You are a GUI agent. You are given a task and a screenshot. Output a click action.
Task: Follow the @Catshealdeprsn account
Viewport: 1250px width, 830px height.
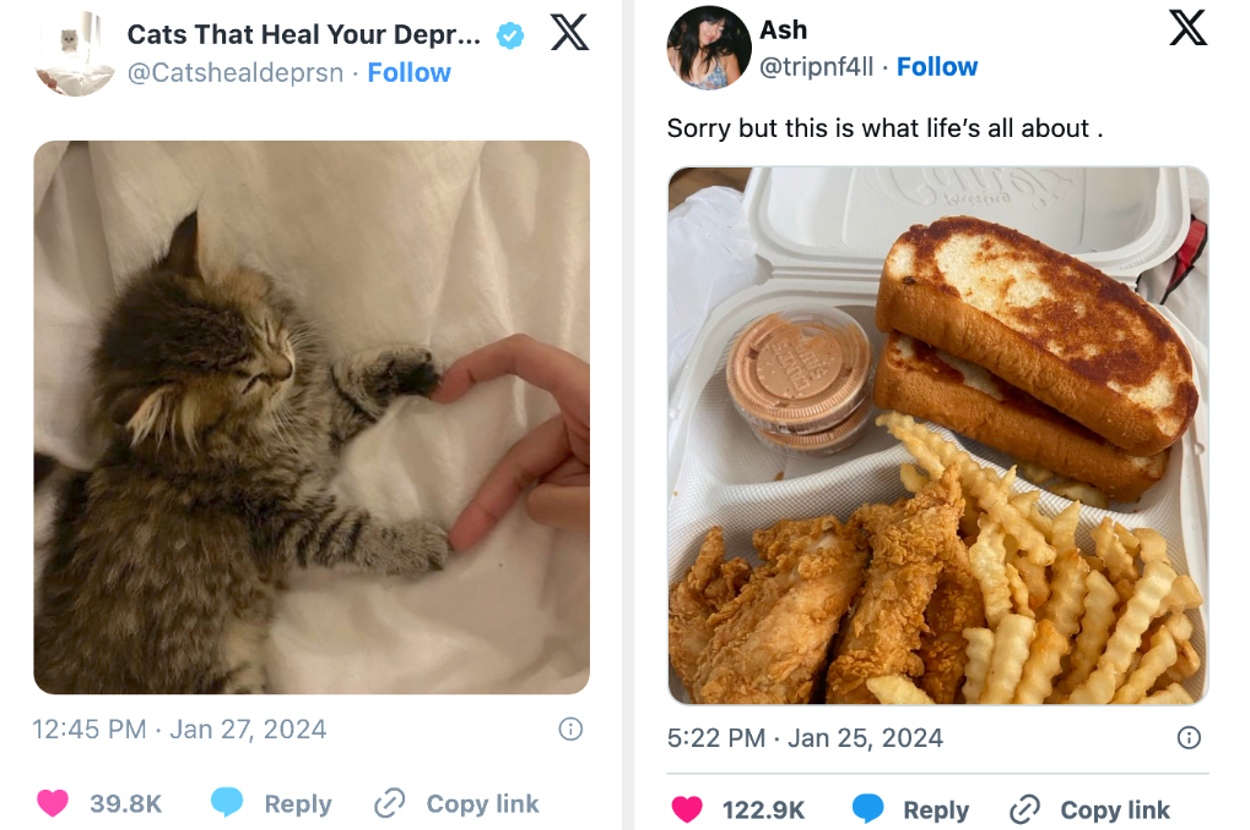409,73
